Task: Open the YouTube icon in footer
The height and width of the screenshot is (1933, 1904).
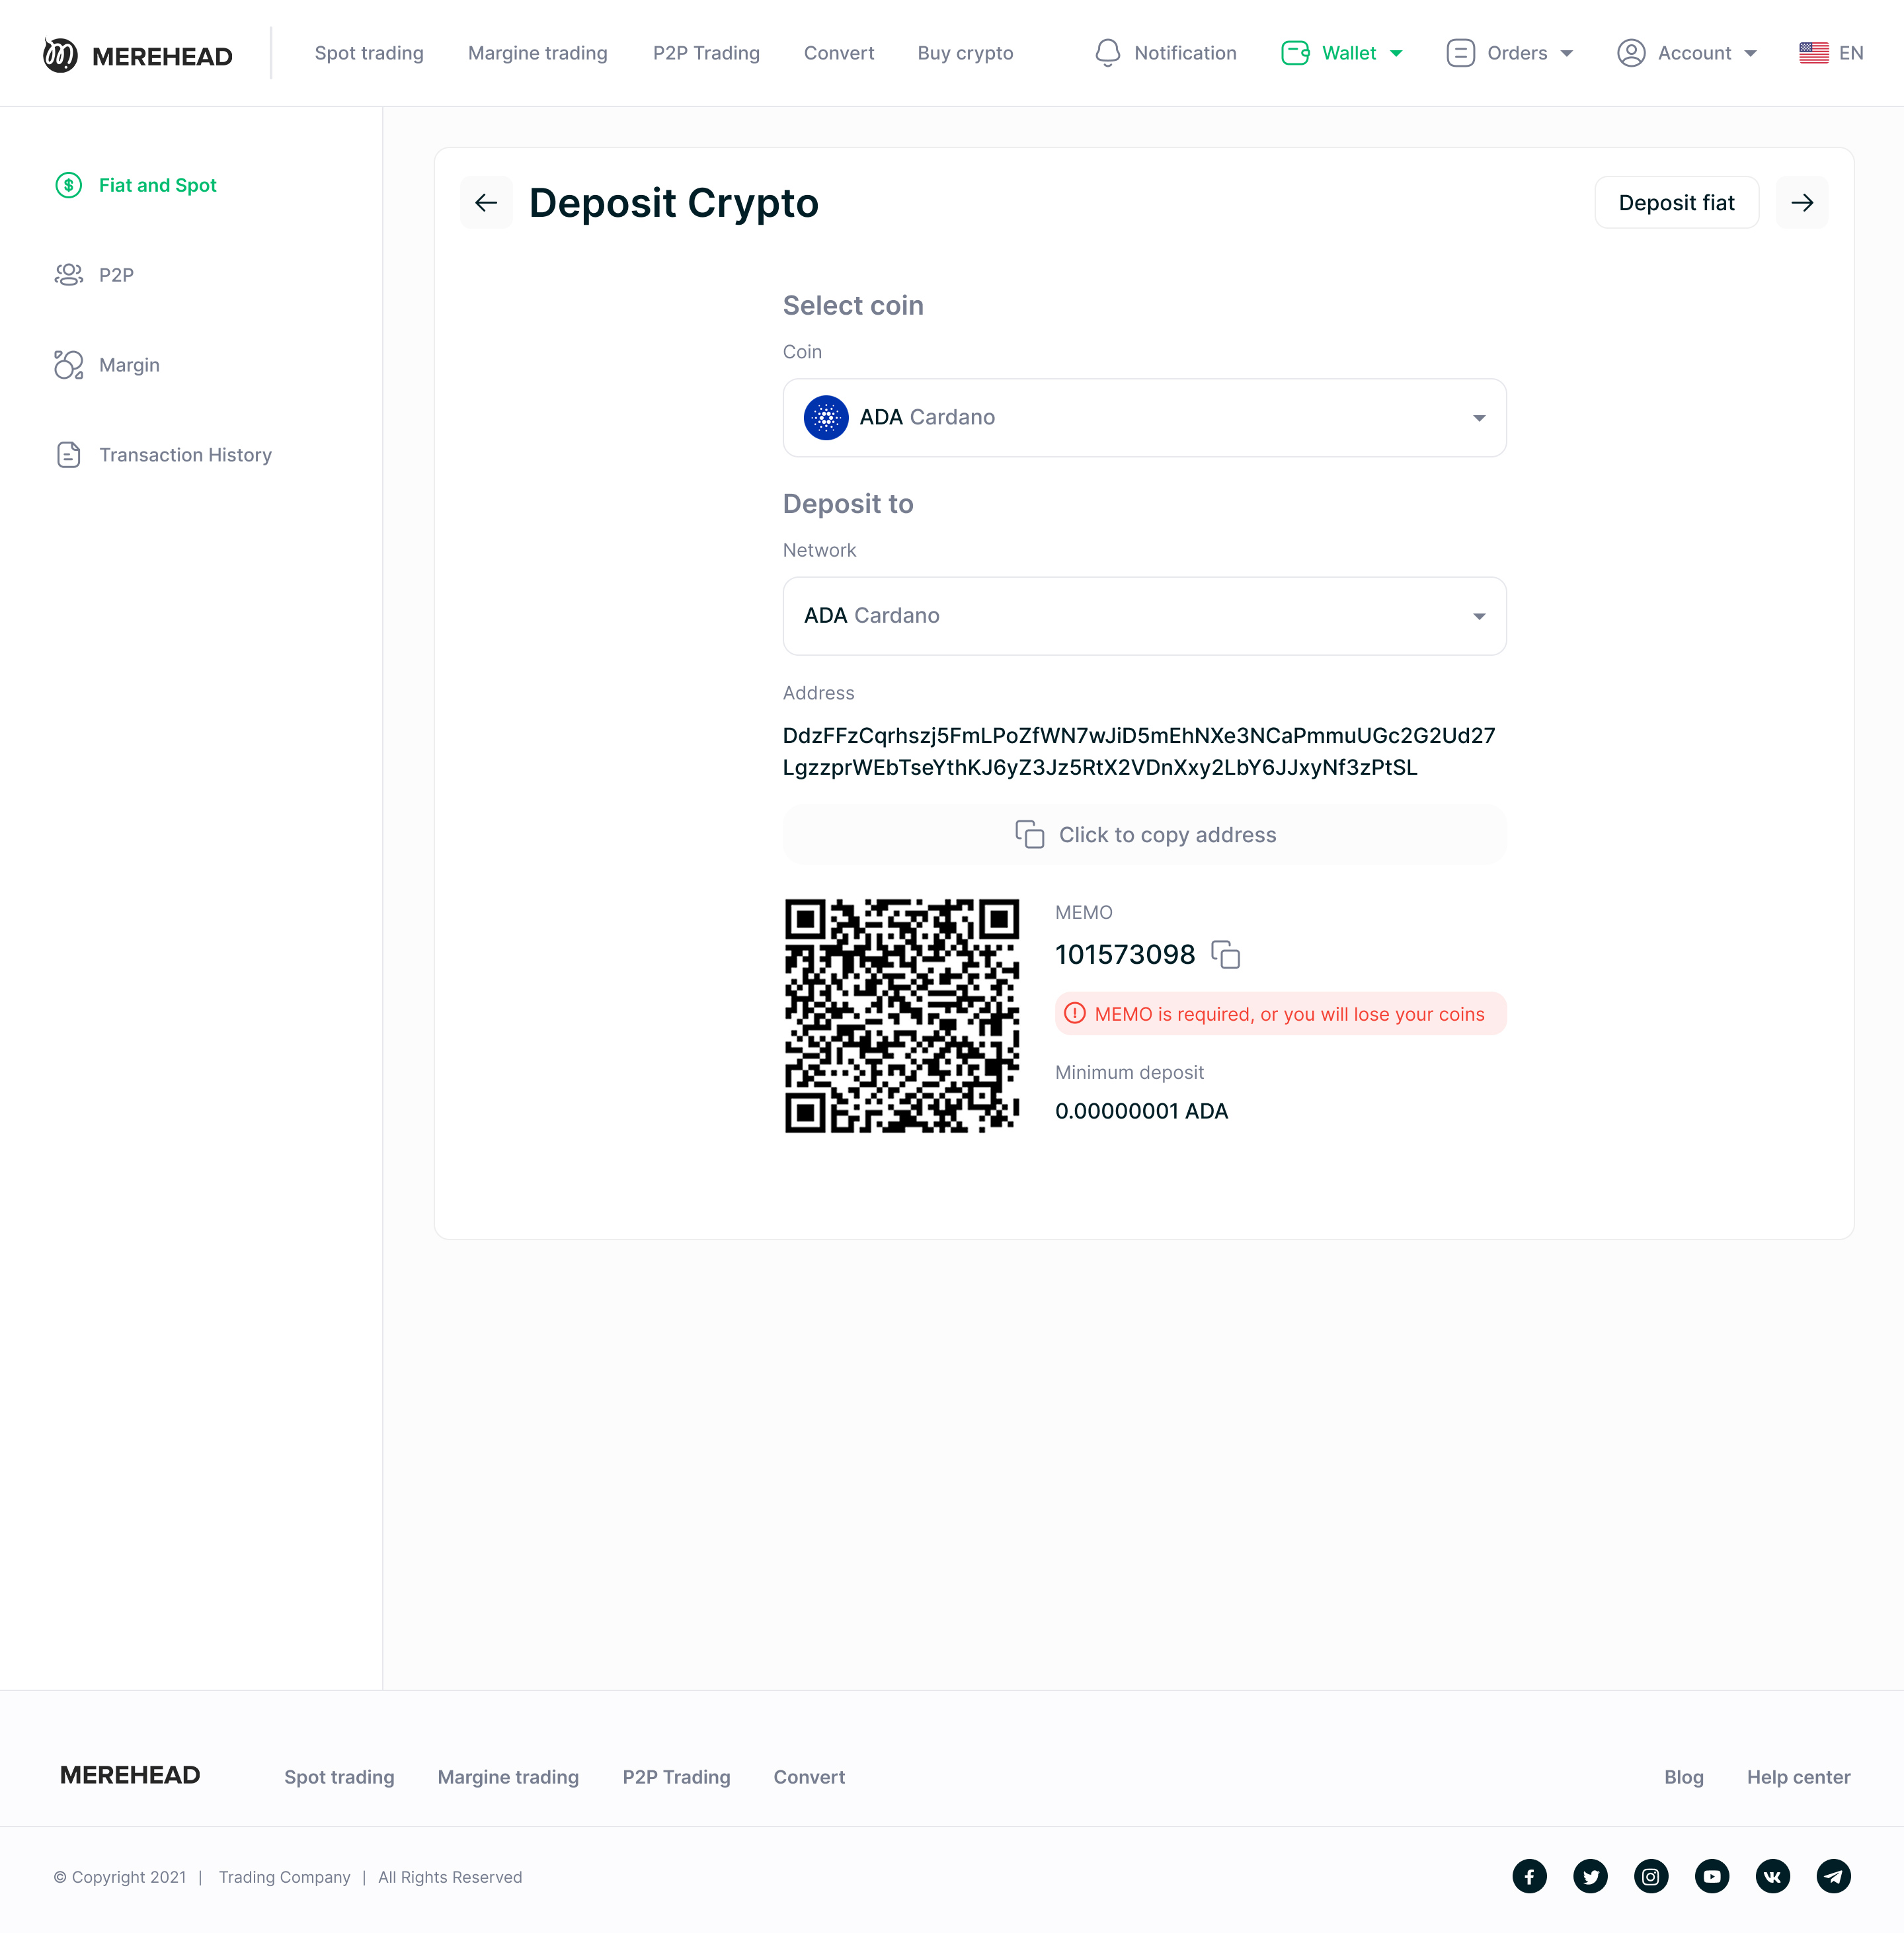Action: coord(1711,1876)
